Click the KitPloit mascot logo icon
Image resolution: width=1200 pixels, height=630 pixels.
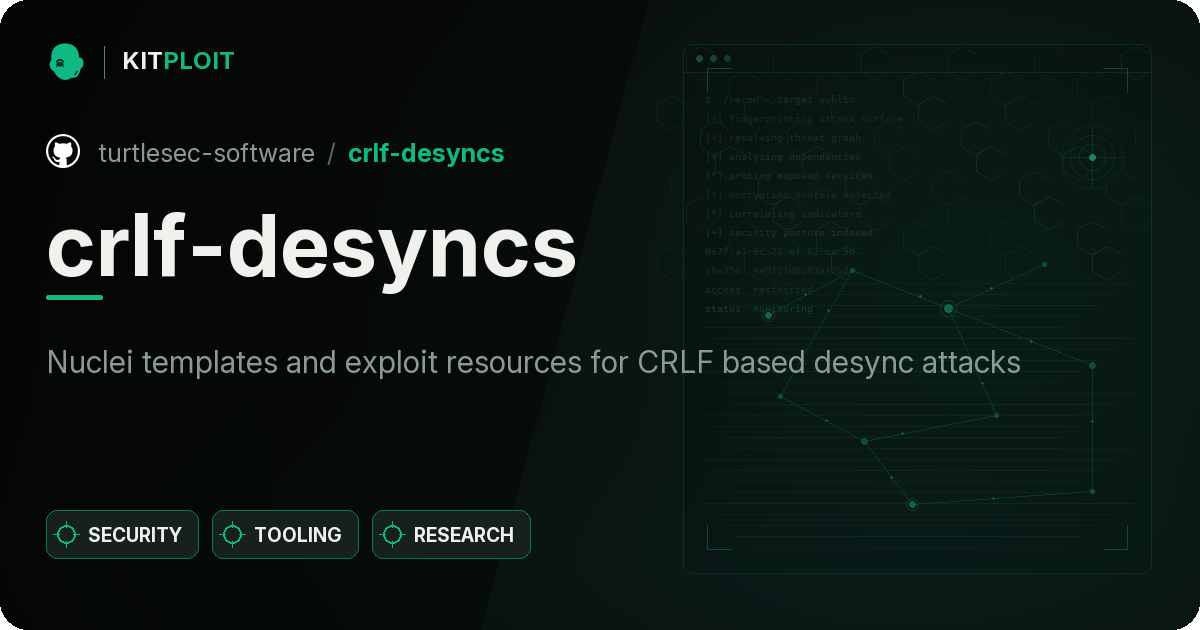[x=66, y=61]
